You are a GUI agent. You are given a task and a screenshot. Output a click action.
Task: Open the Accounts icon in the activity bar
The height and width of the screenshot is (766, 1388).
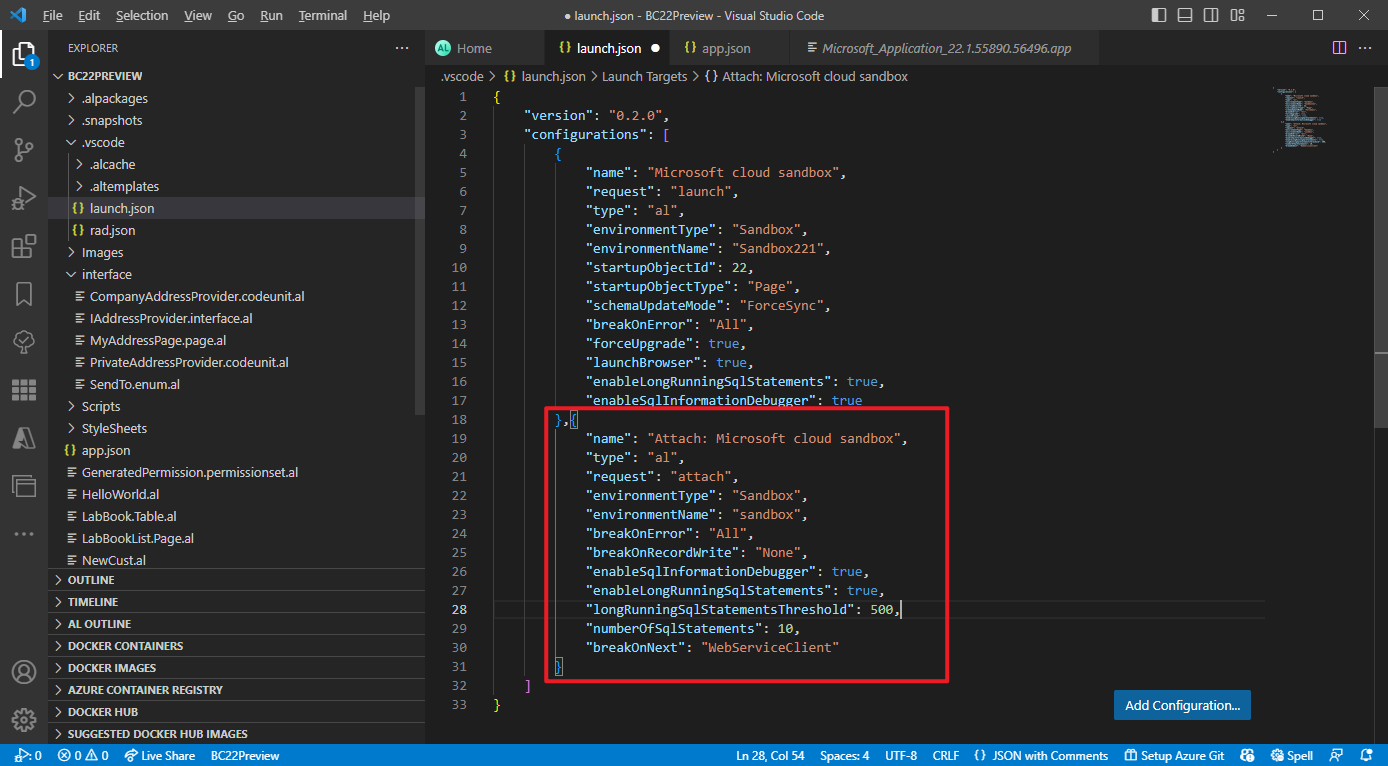(24, 671)
